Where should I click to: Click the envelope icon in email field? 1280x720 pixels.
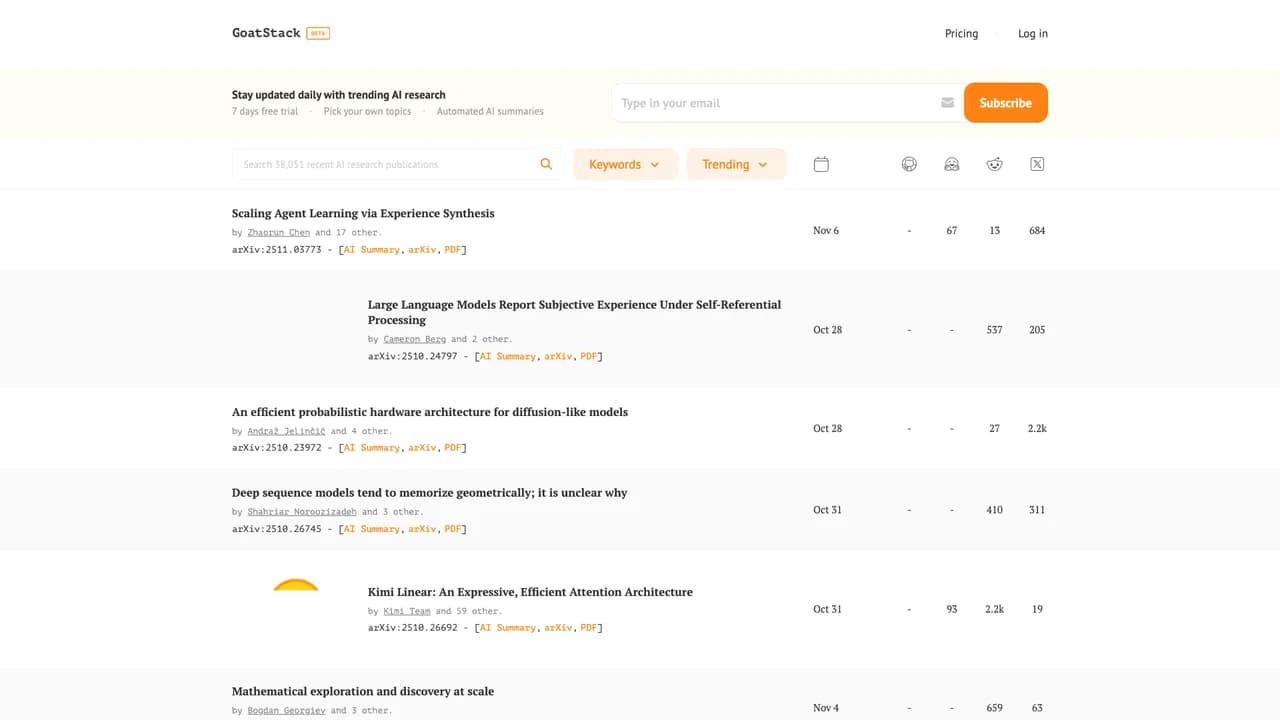pyautogui.click(x=947, y=103)
